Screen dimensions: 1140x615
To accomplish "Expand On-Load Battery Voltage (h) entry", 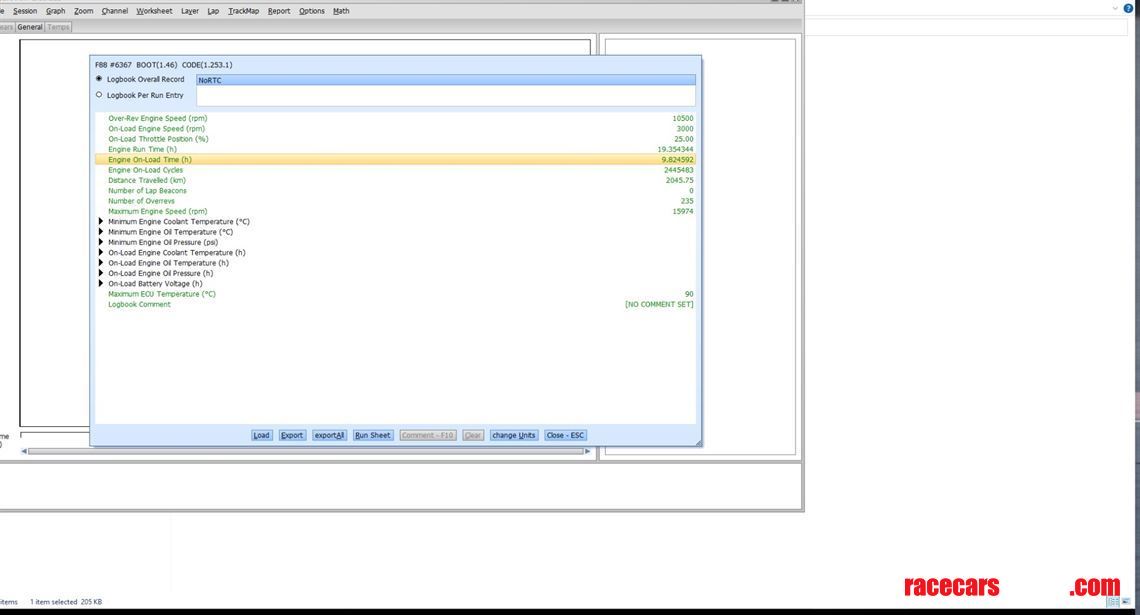I will pos(101,284).
